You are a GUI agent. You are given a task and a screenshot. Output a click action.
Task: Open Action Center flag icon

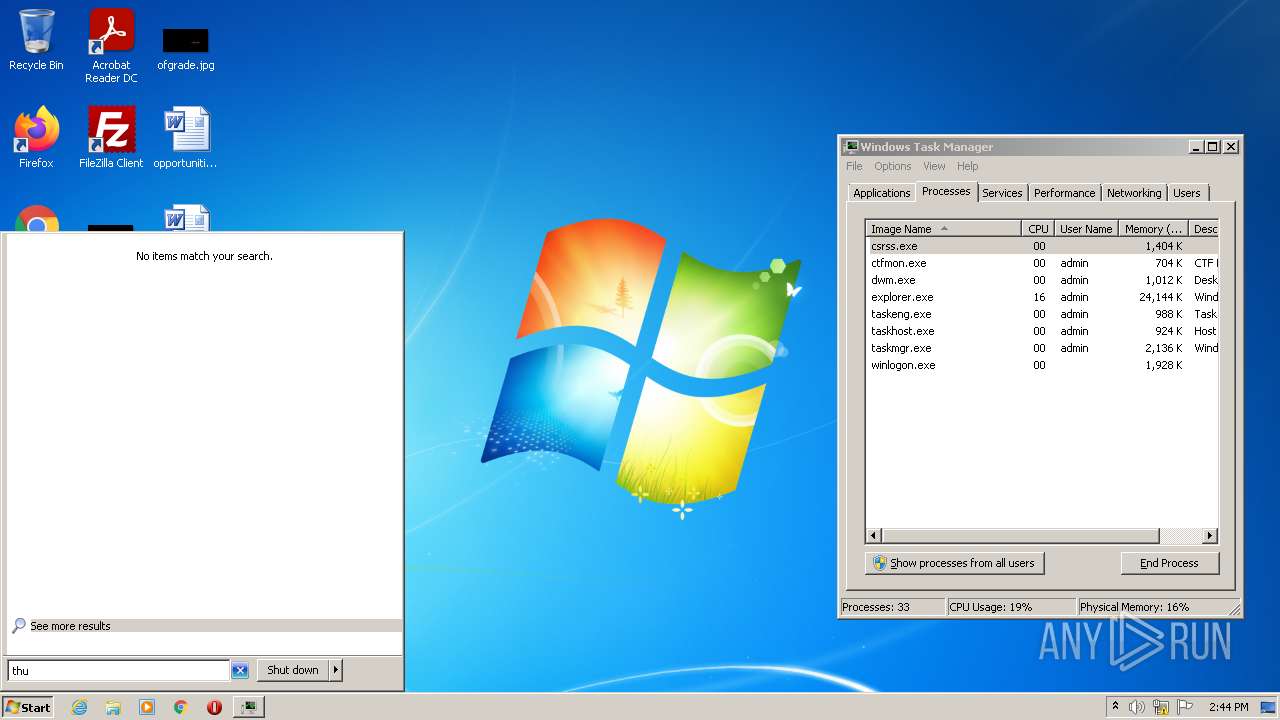pyautogui.click(x=1186, y=707)
